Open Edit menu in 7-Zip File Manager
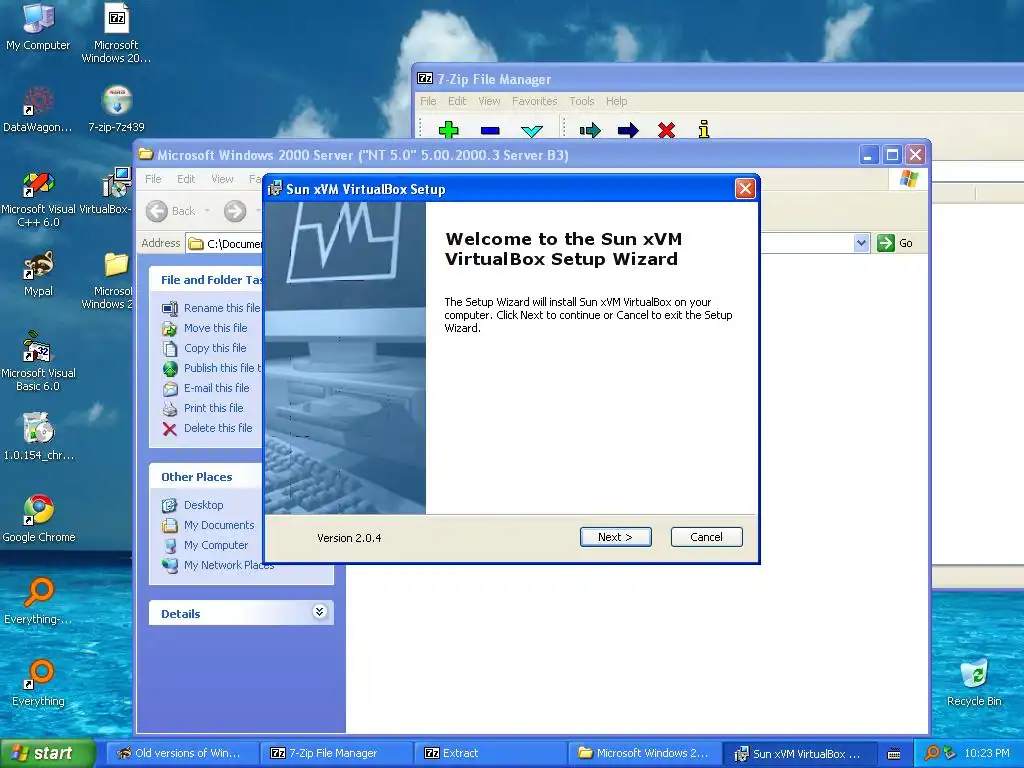This screenshot has width=1024, height=768. coord(456,101)
